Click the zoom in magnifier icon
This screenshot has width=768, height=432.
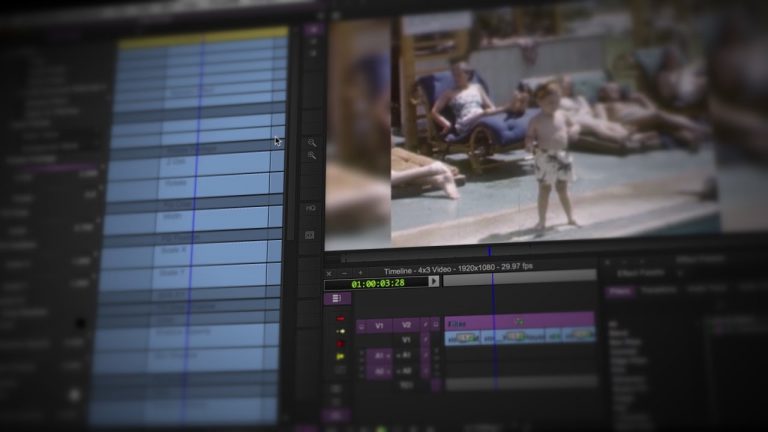click(x=312, y=143)
